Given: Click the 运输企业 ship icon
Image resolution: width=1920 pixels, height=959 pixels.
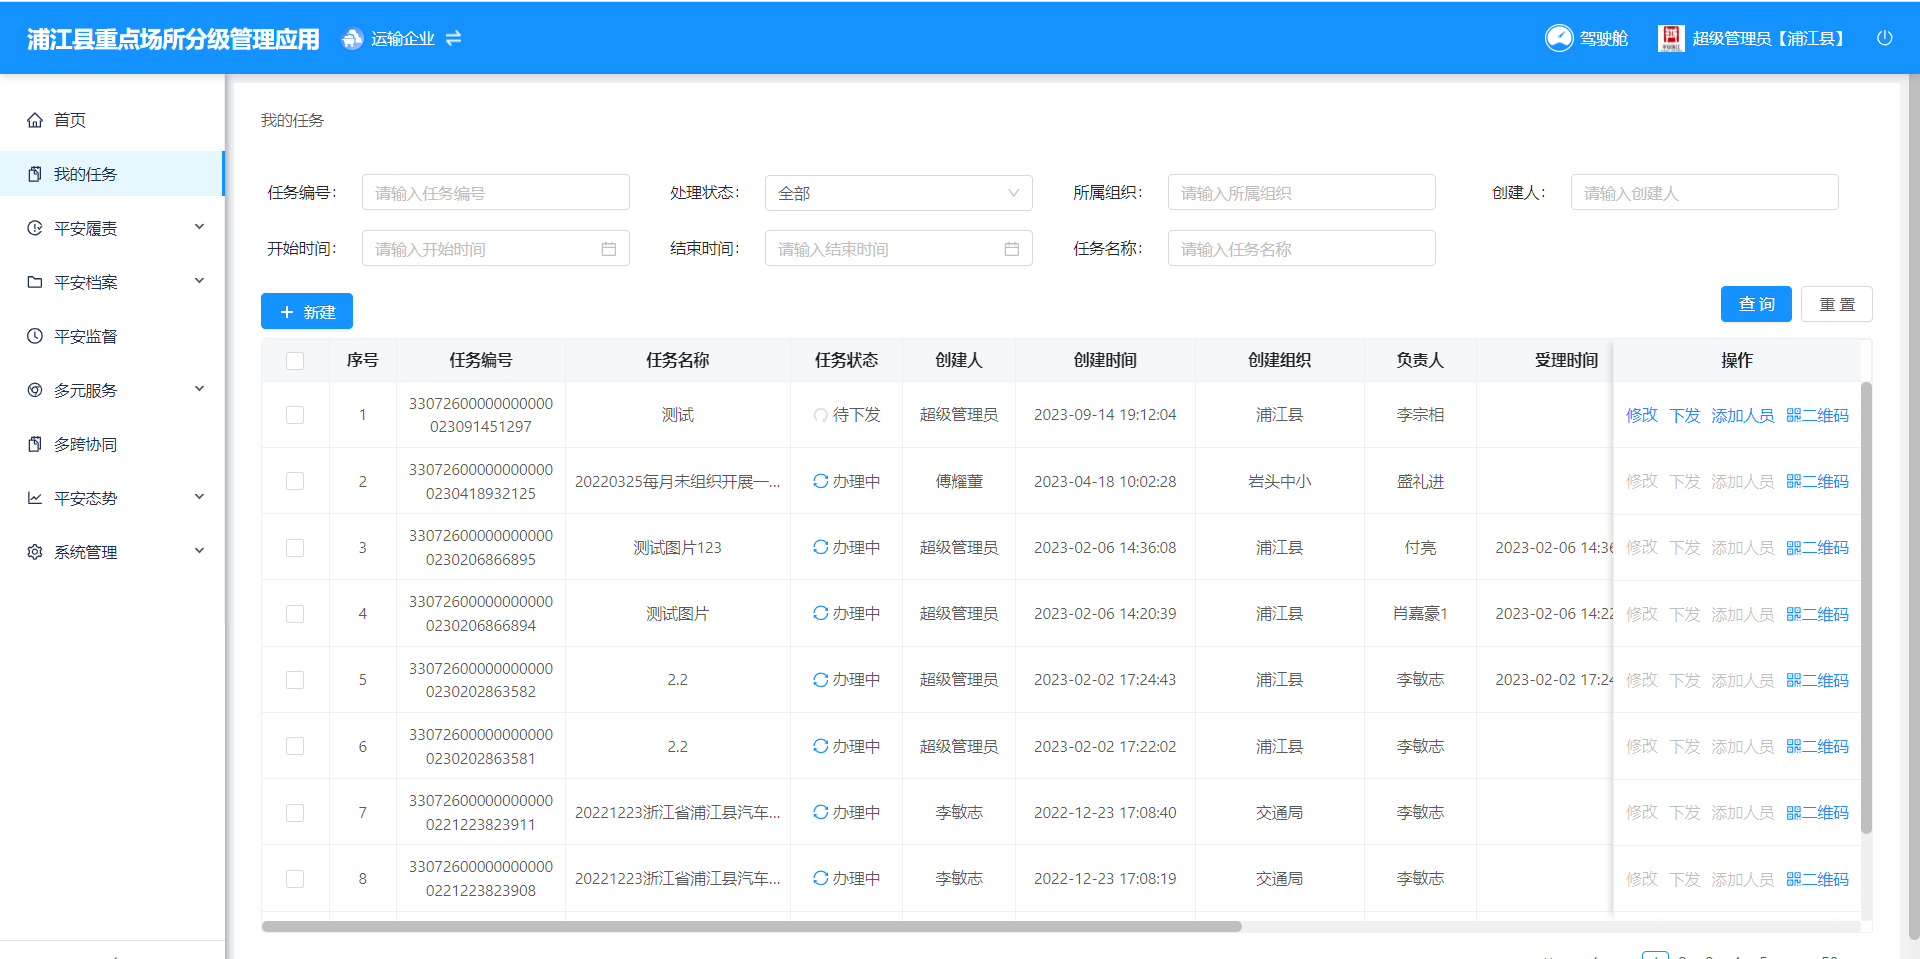Looking at the screenshot, I should (352, 38).
